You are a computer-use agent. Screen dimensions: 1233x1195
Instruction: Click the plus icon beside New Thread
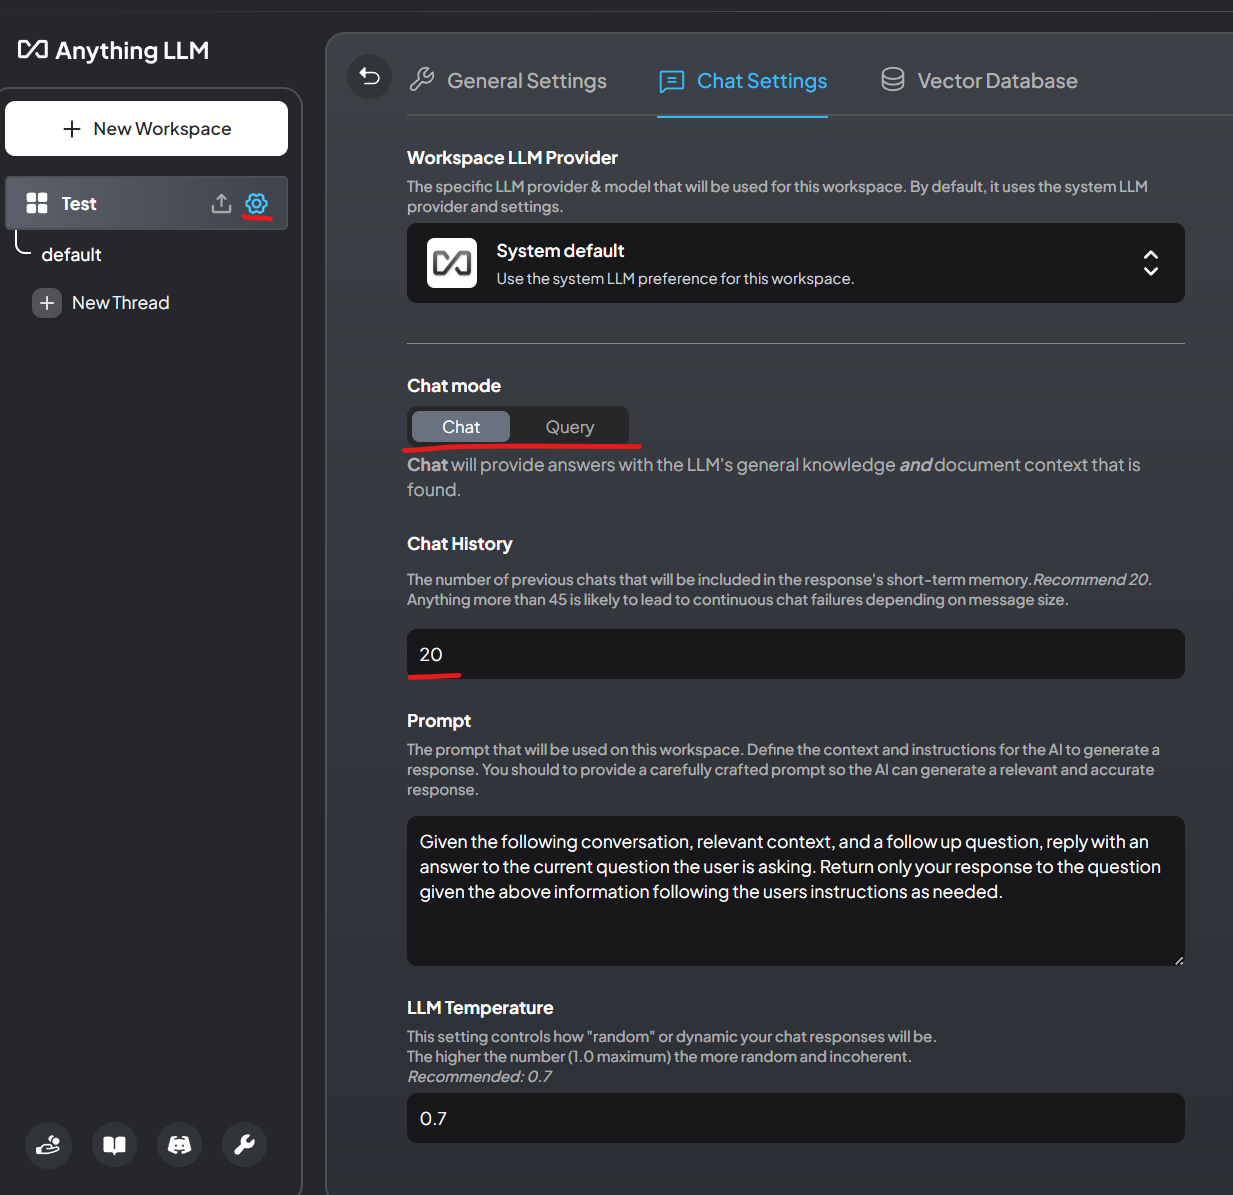click(x=47, y=303)
